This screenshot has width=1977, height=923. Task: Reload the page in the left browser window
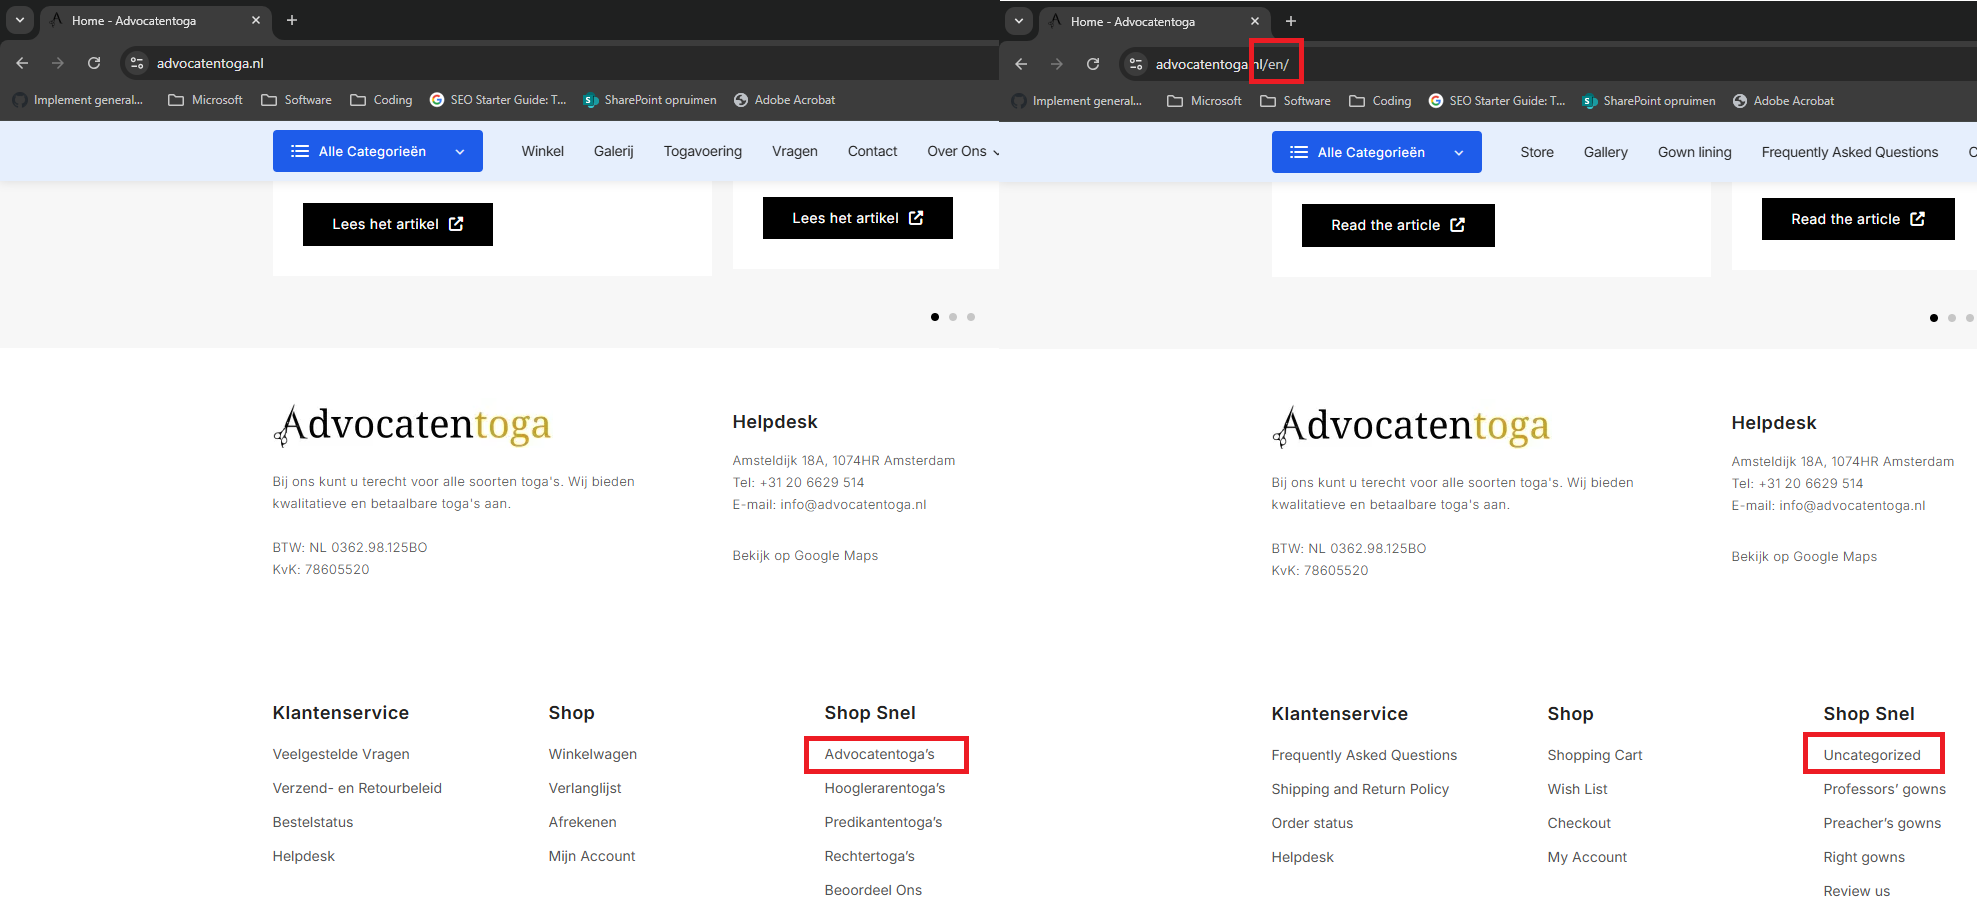tap(94, 63)
